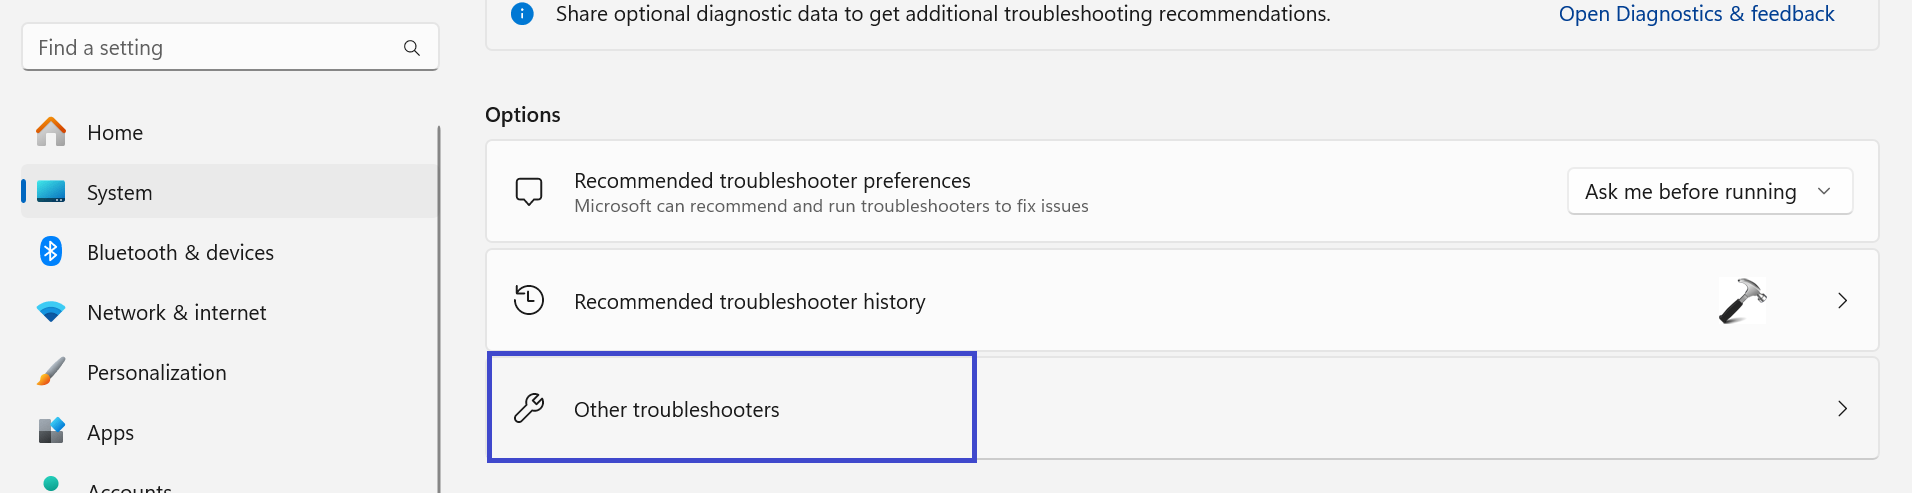1912x493 pixels.
Task: Select Personalization in the sidebar
Action: click(x=156, y=372)
